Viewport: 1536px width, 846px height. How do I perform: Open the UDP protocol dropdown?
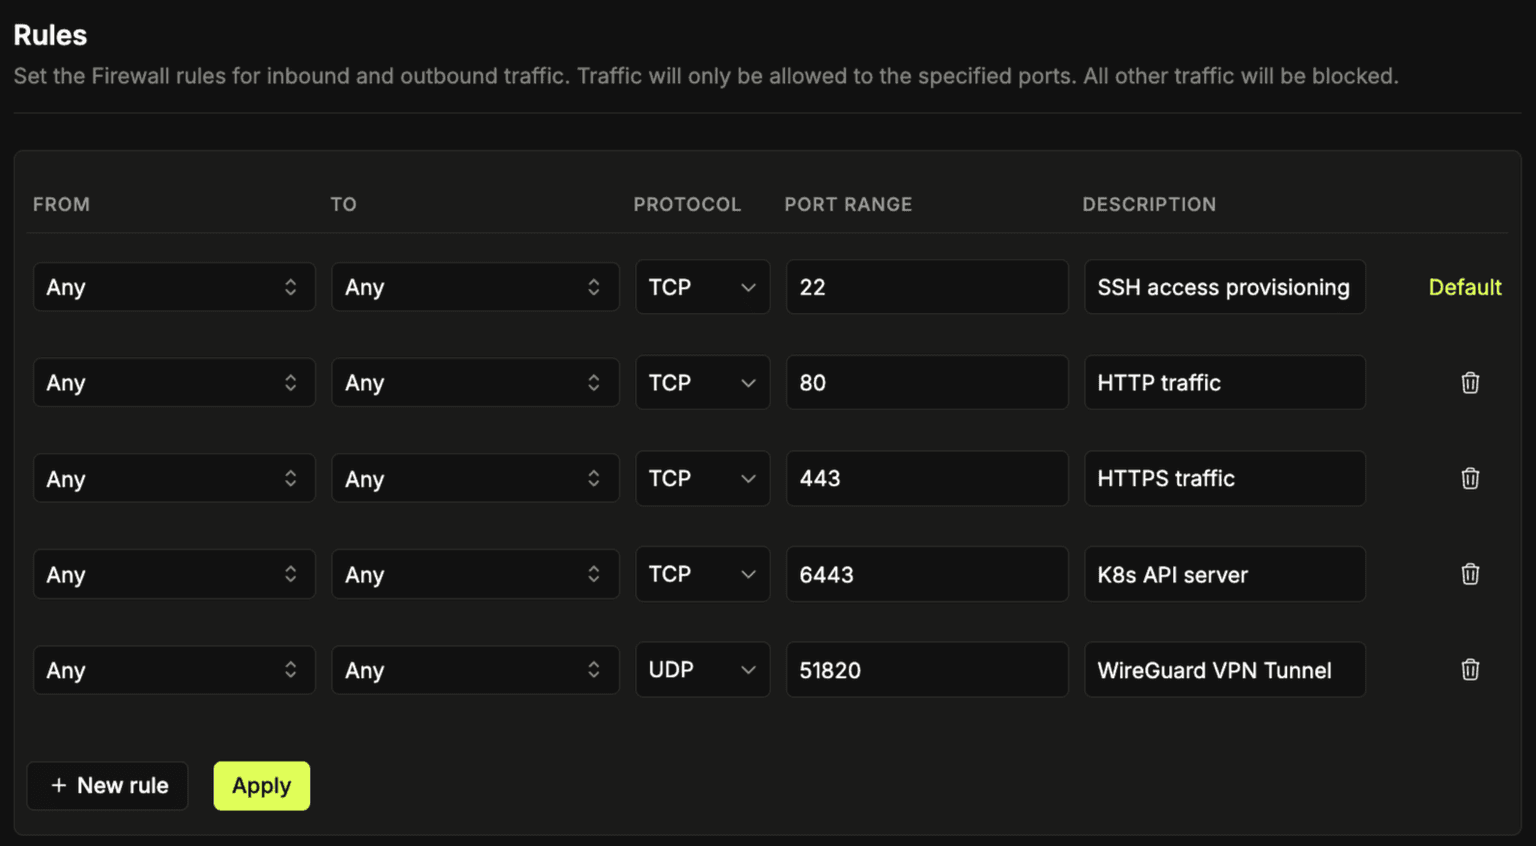coord(702,669)
